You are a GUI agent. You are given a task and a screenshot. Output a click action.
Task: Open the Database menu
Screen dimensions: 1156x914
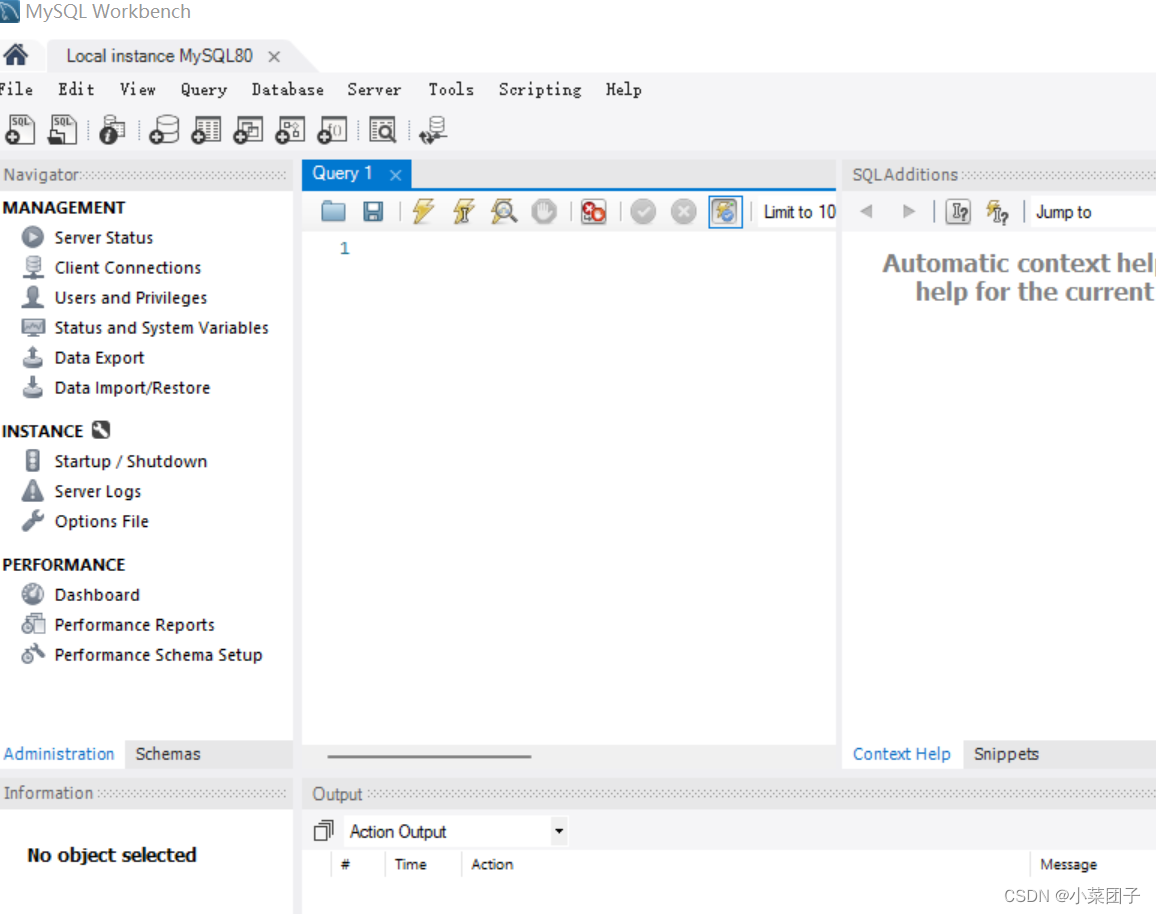288,89
